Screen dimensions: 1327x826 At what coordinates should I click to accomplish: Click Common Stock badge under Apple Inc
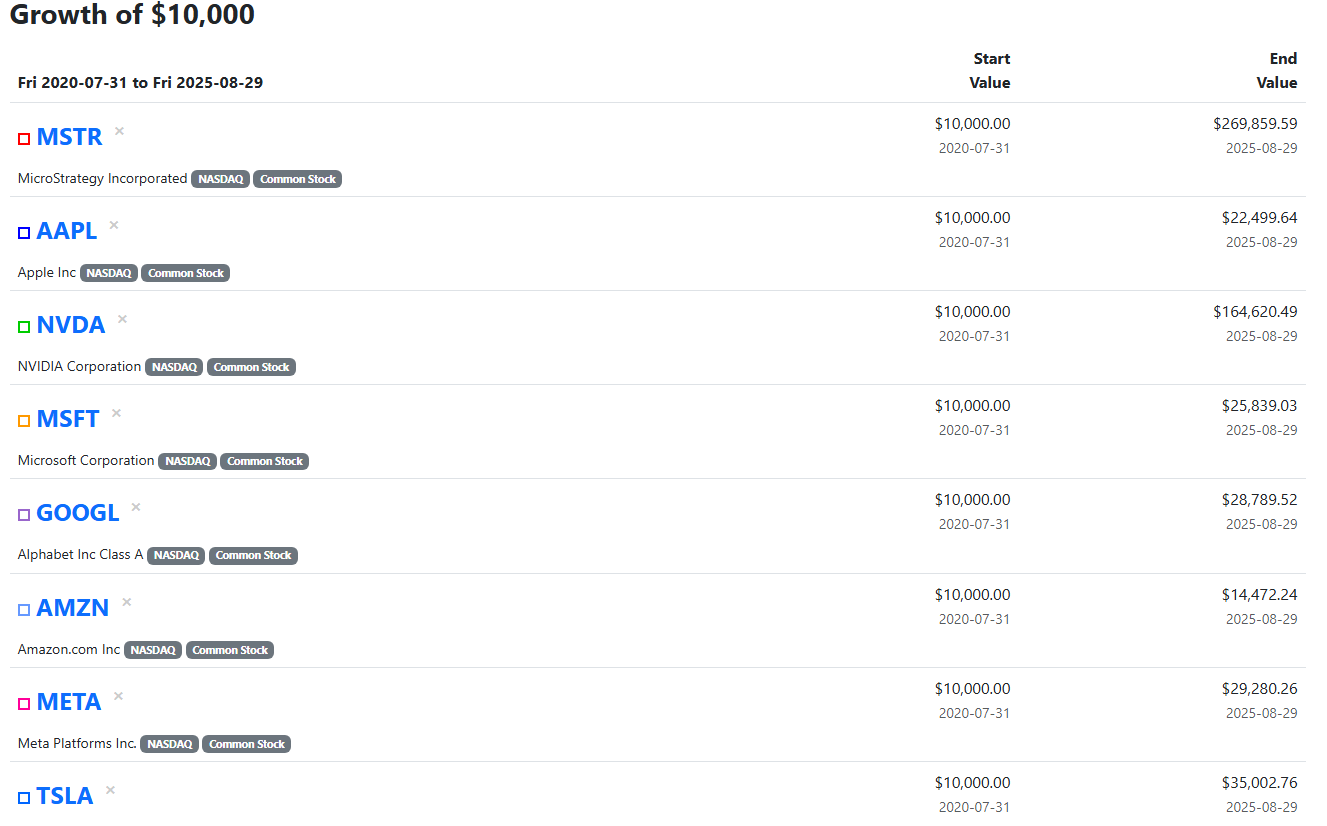pos(185,274)
